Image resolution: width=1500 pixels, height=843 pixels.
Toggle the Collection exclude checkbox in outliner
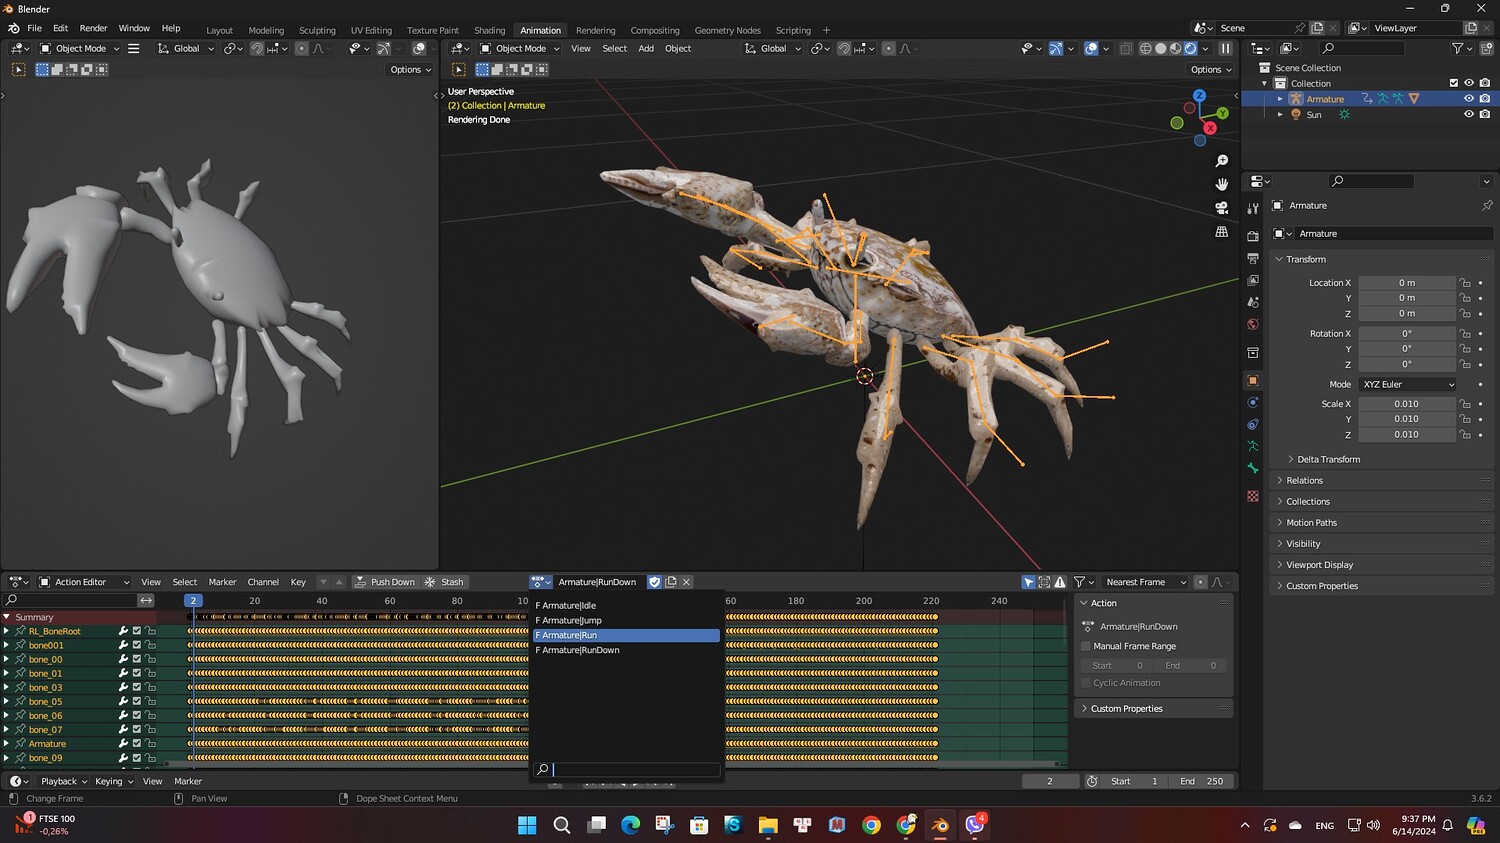pyautogui.click(x=1453, y=83)
